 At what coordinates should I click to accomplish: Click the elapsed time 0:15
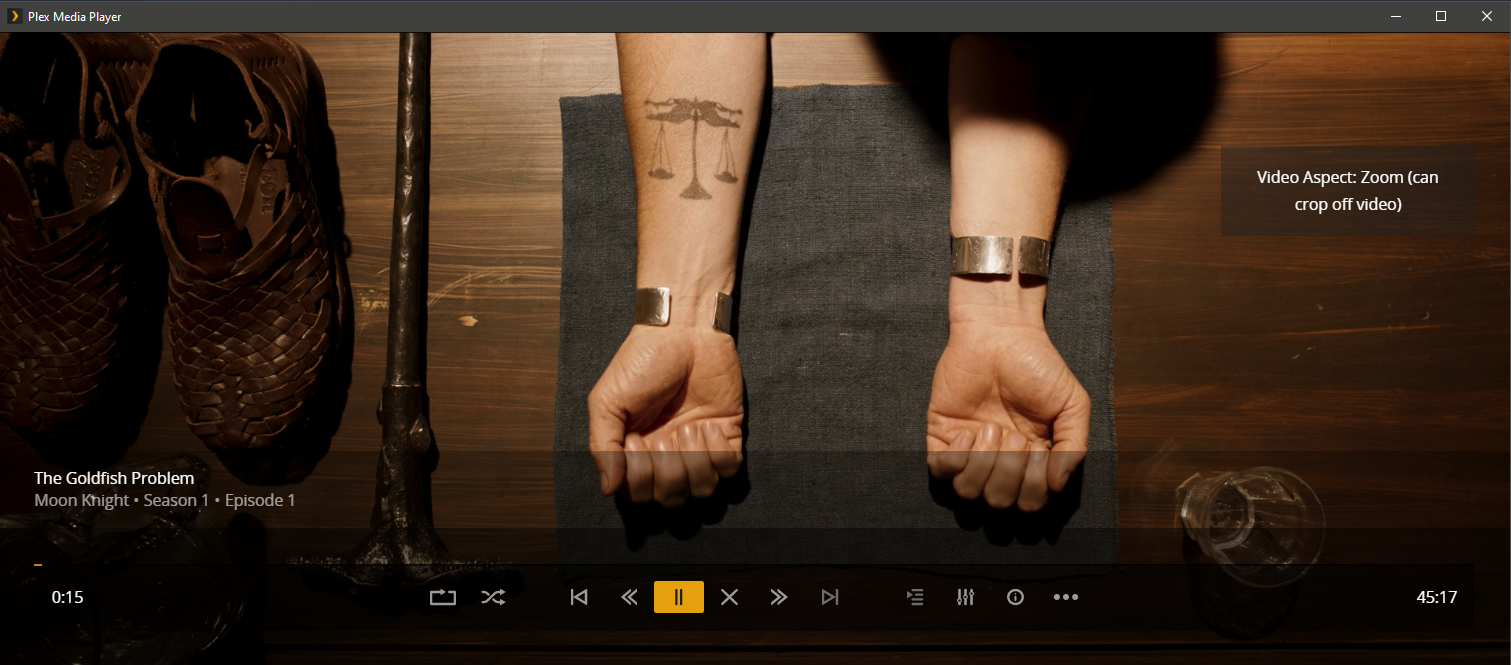click(67, 597)
